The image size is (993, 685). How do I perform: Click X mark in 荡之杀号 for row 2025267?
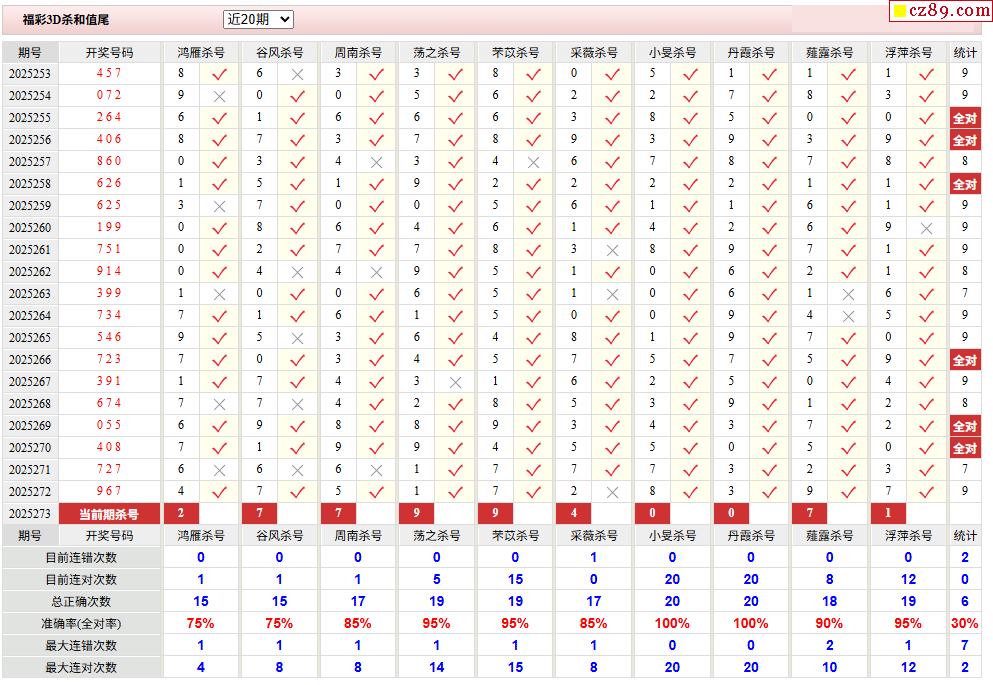(x=455, y=382)
